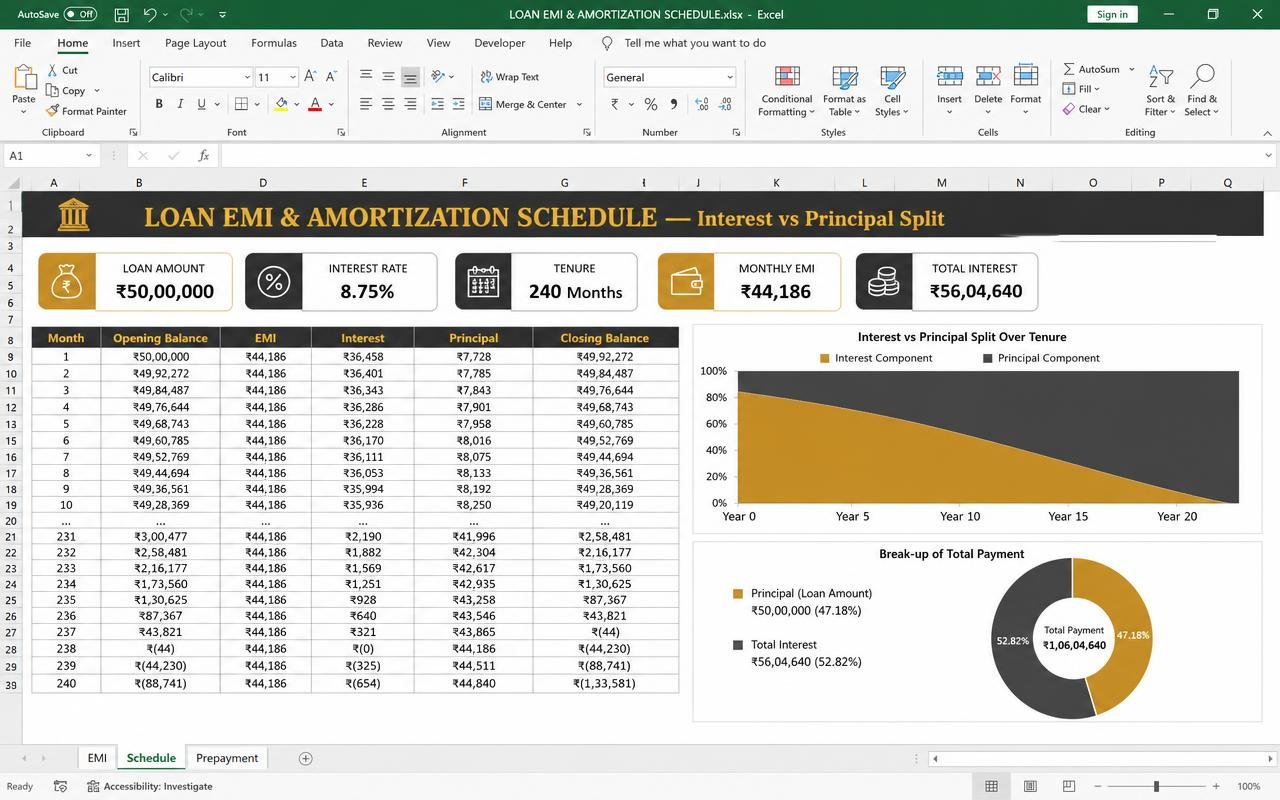Screen dimensions: 1280x800
Task: Open the General number format dropdown
Action: (x=730, y=77)
